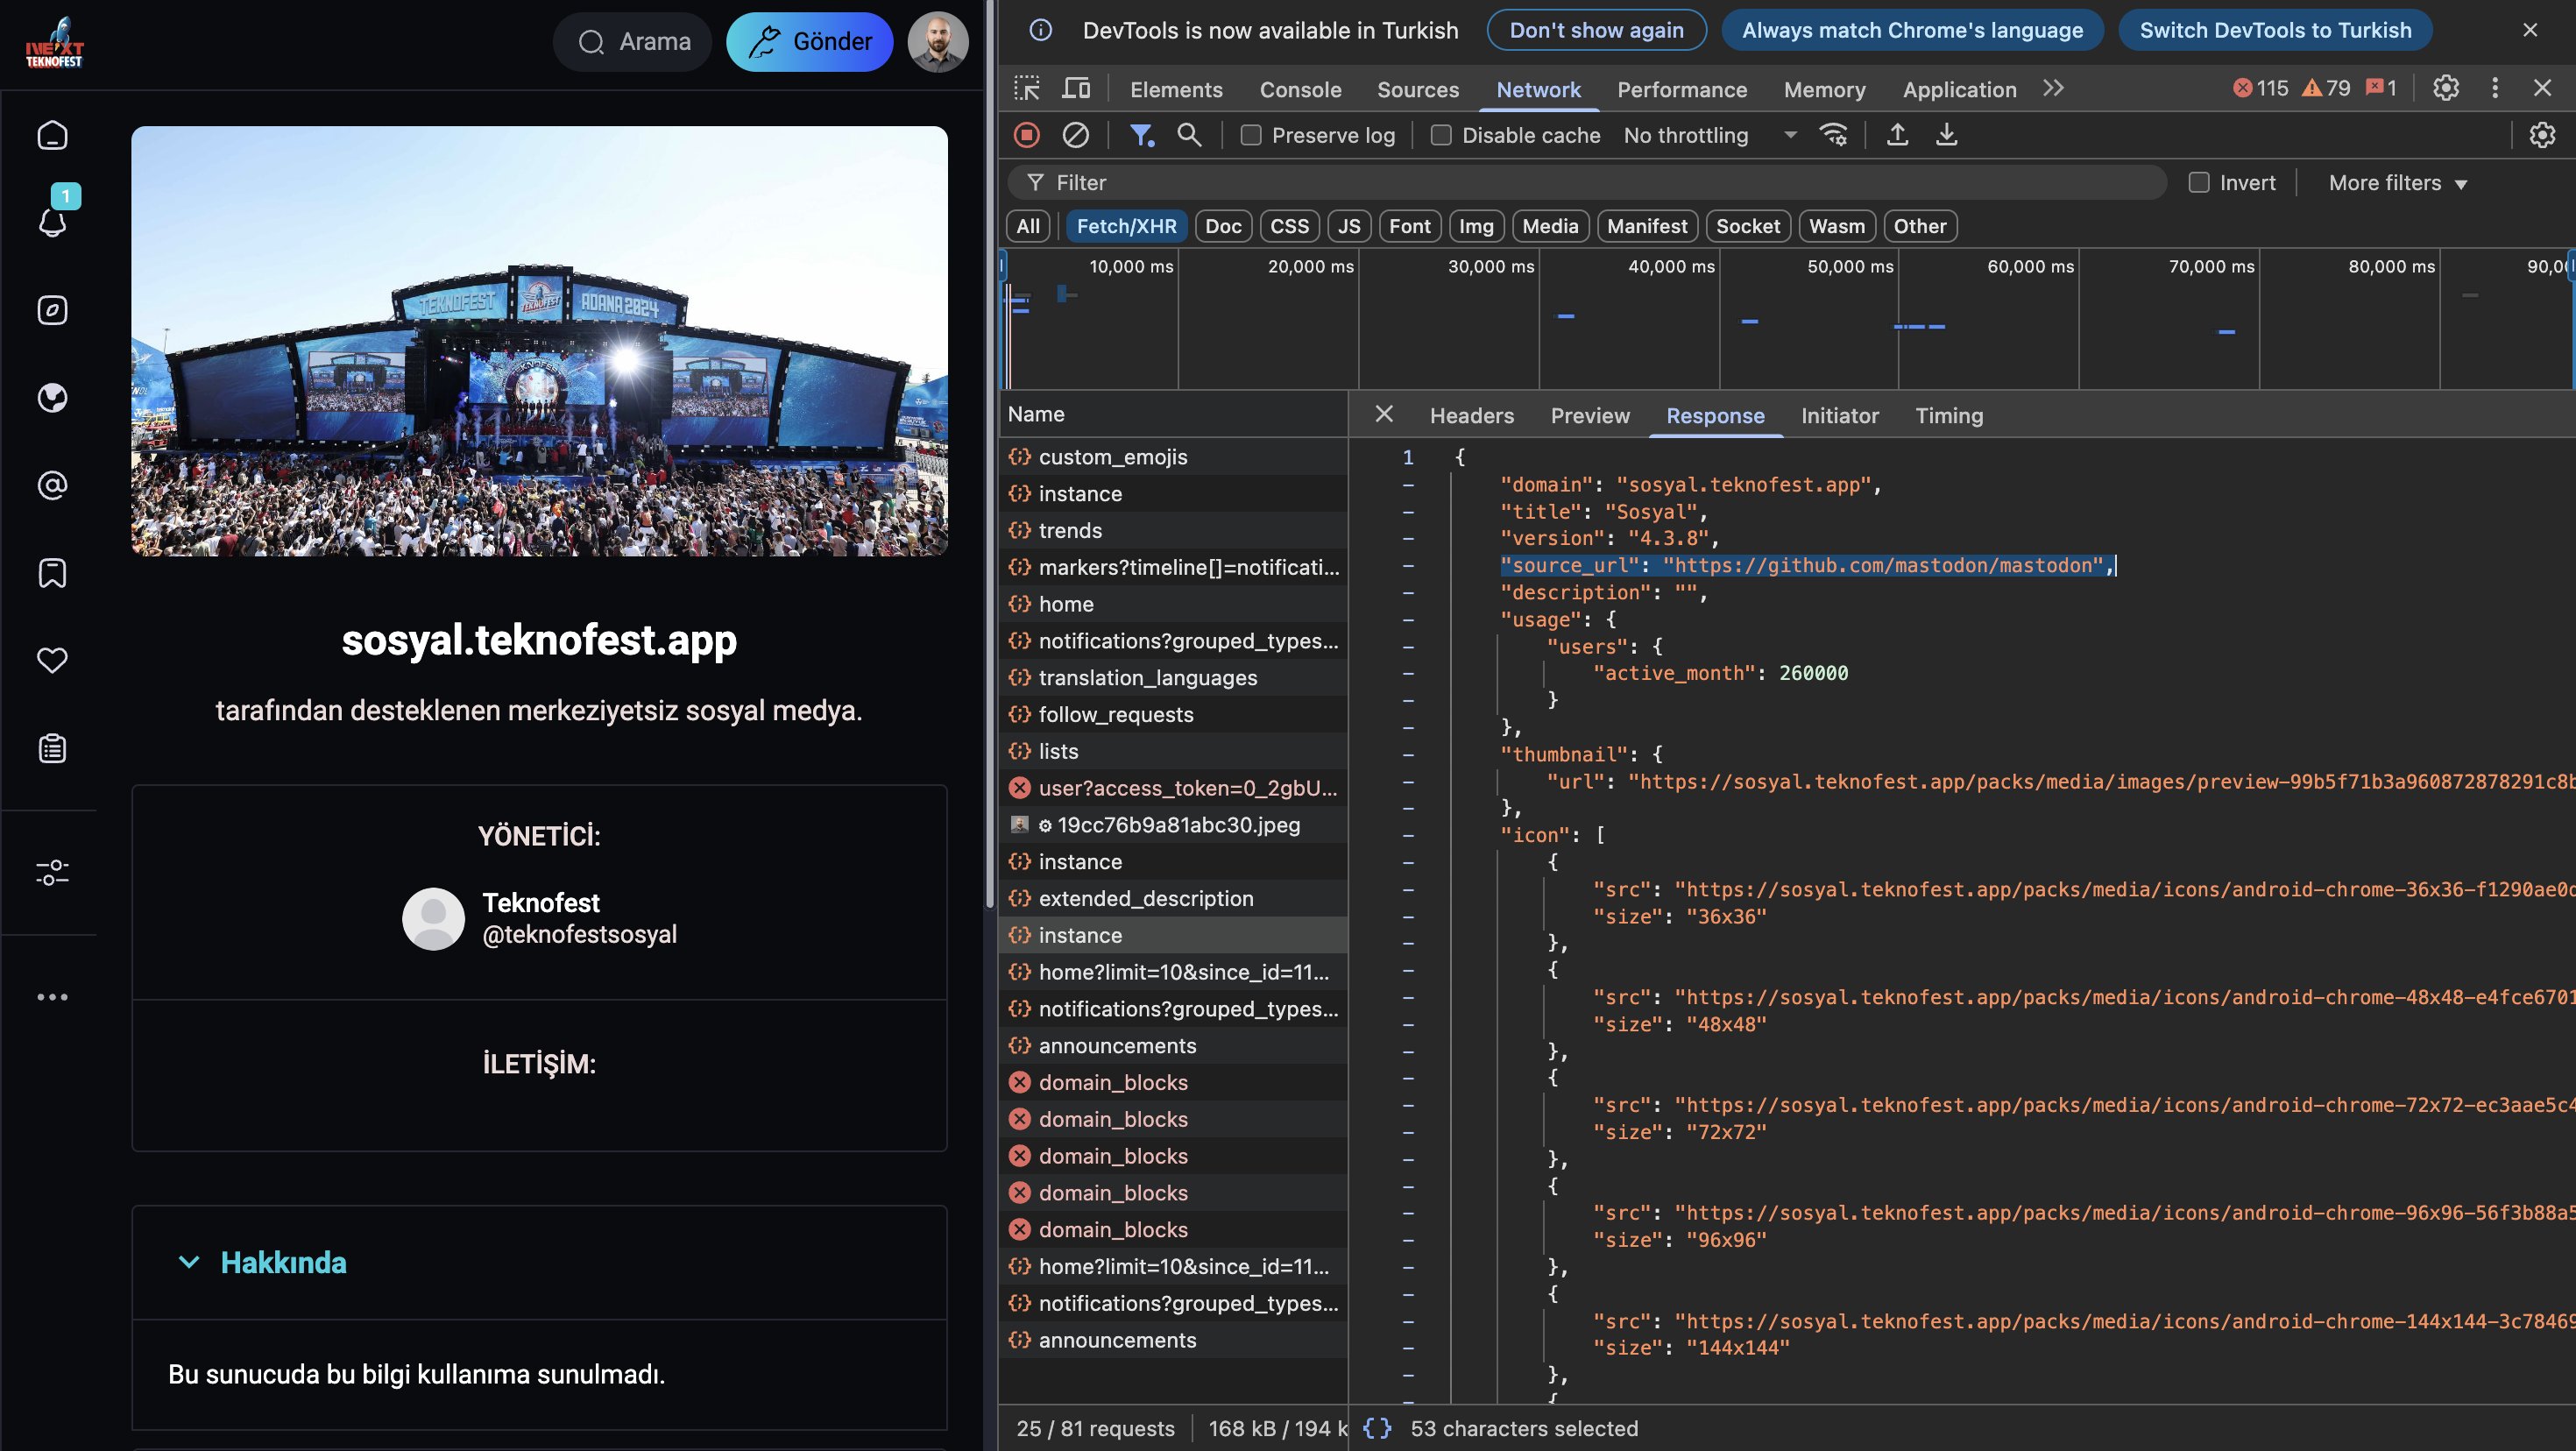2576x1451 pixels.
Task: Open the explore compass icon in sidebar
Action: pyautogui.click(x=52, y=310)
